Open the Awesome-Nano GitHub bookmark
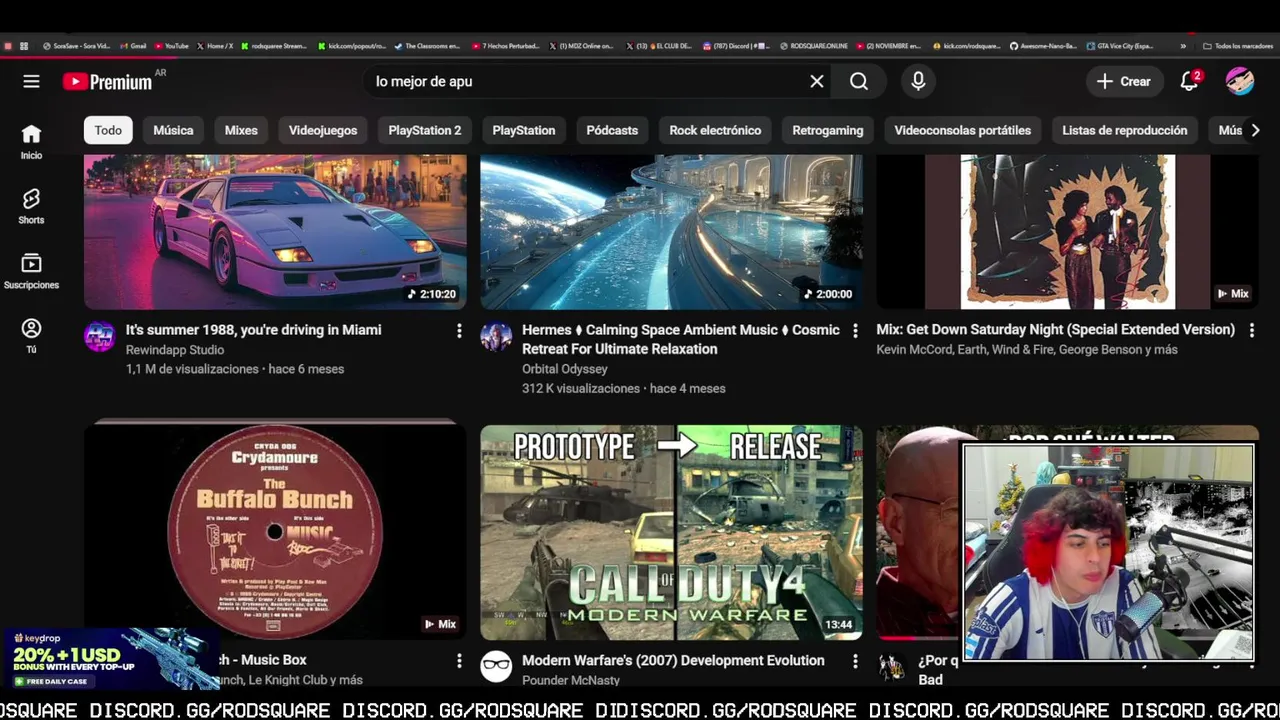1280x720 pixels. 1044,46
